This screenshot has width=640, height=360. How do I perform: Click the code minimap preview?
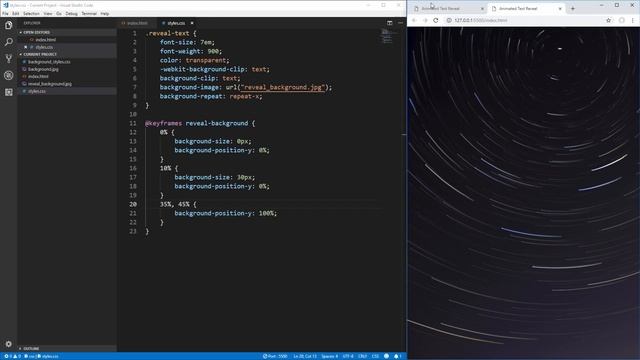pyautogui.click(x=386, y=36)
